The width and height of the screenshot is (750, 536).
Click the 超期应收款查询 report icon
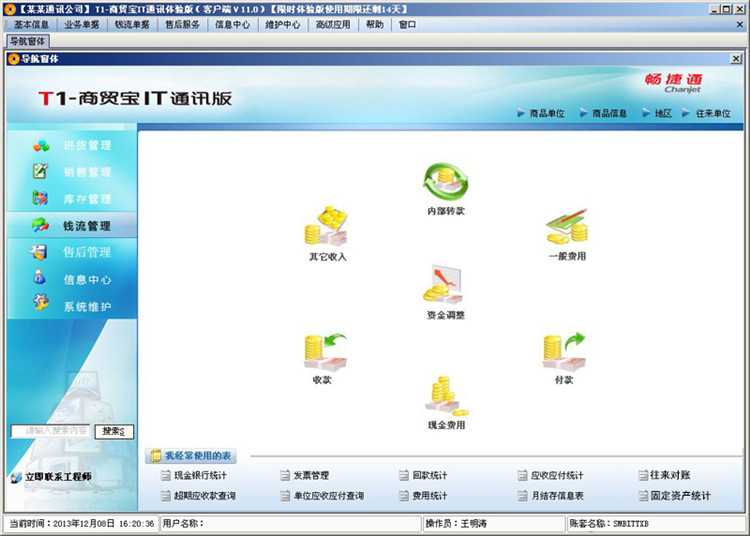click(165, 496)
